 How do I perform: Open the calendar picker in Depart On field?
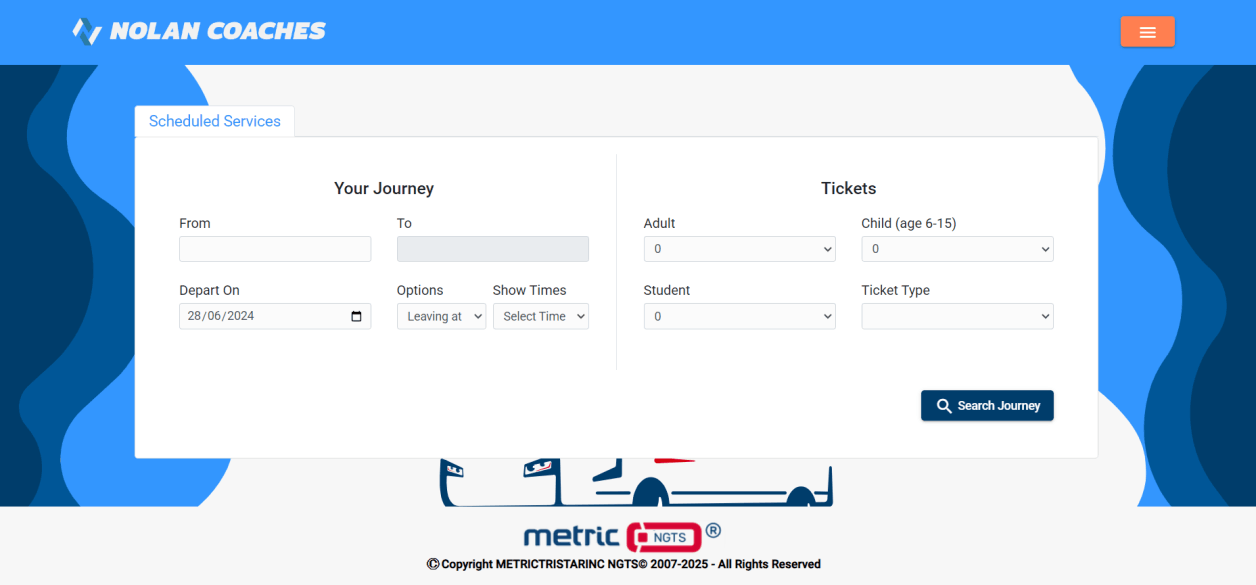357,316
